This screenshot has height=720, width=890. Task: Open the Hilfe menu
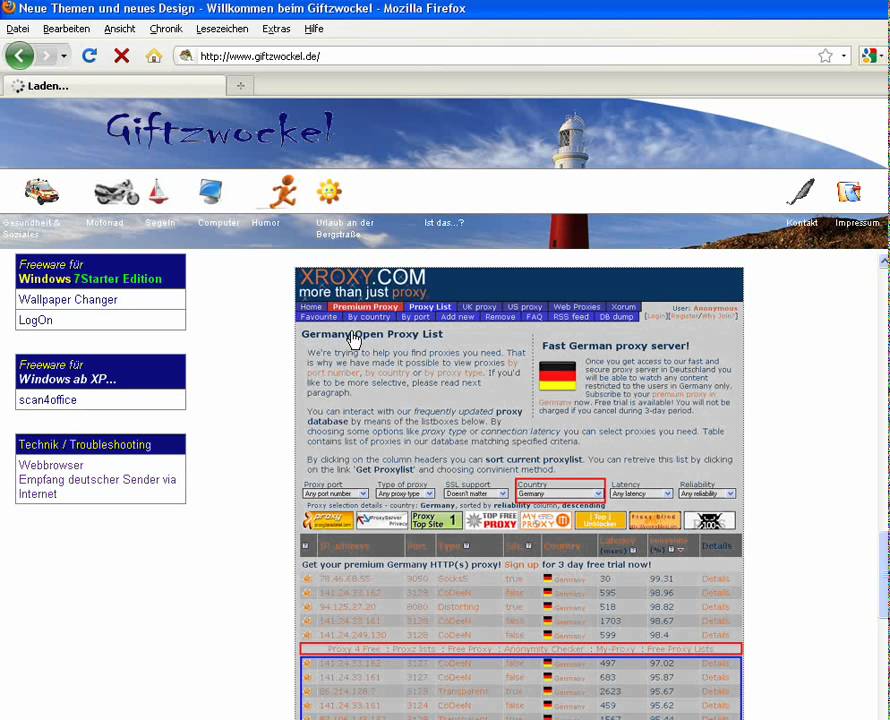(314, 29)
